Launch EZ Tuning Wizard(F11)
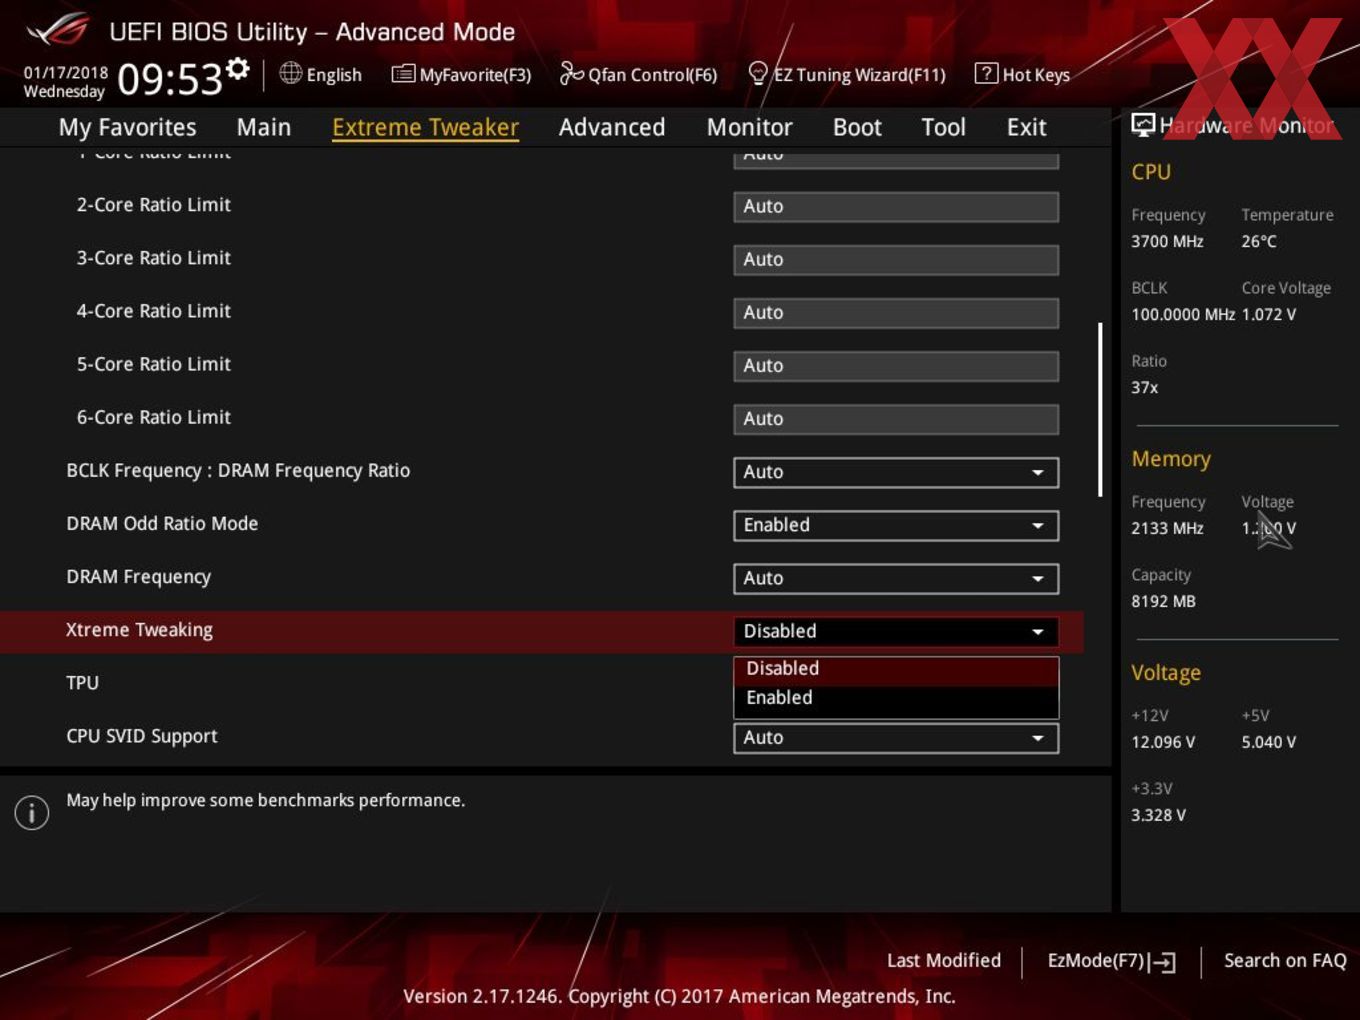The height and width of the screenshot is (1020, 1360). tap(847, 74)
